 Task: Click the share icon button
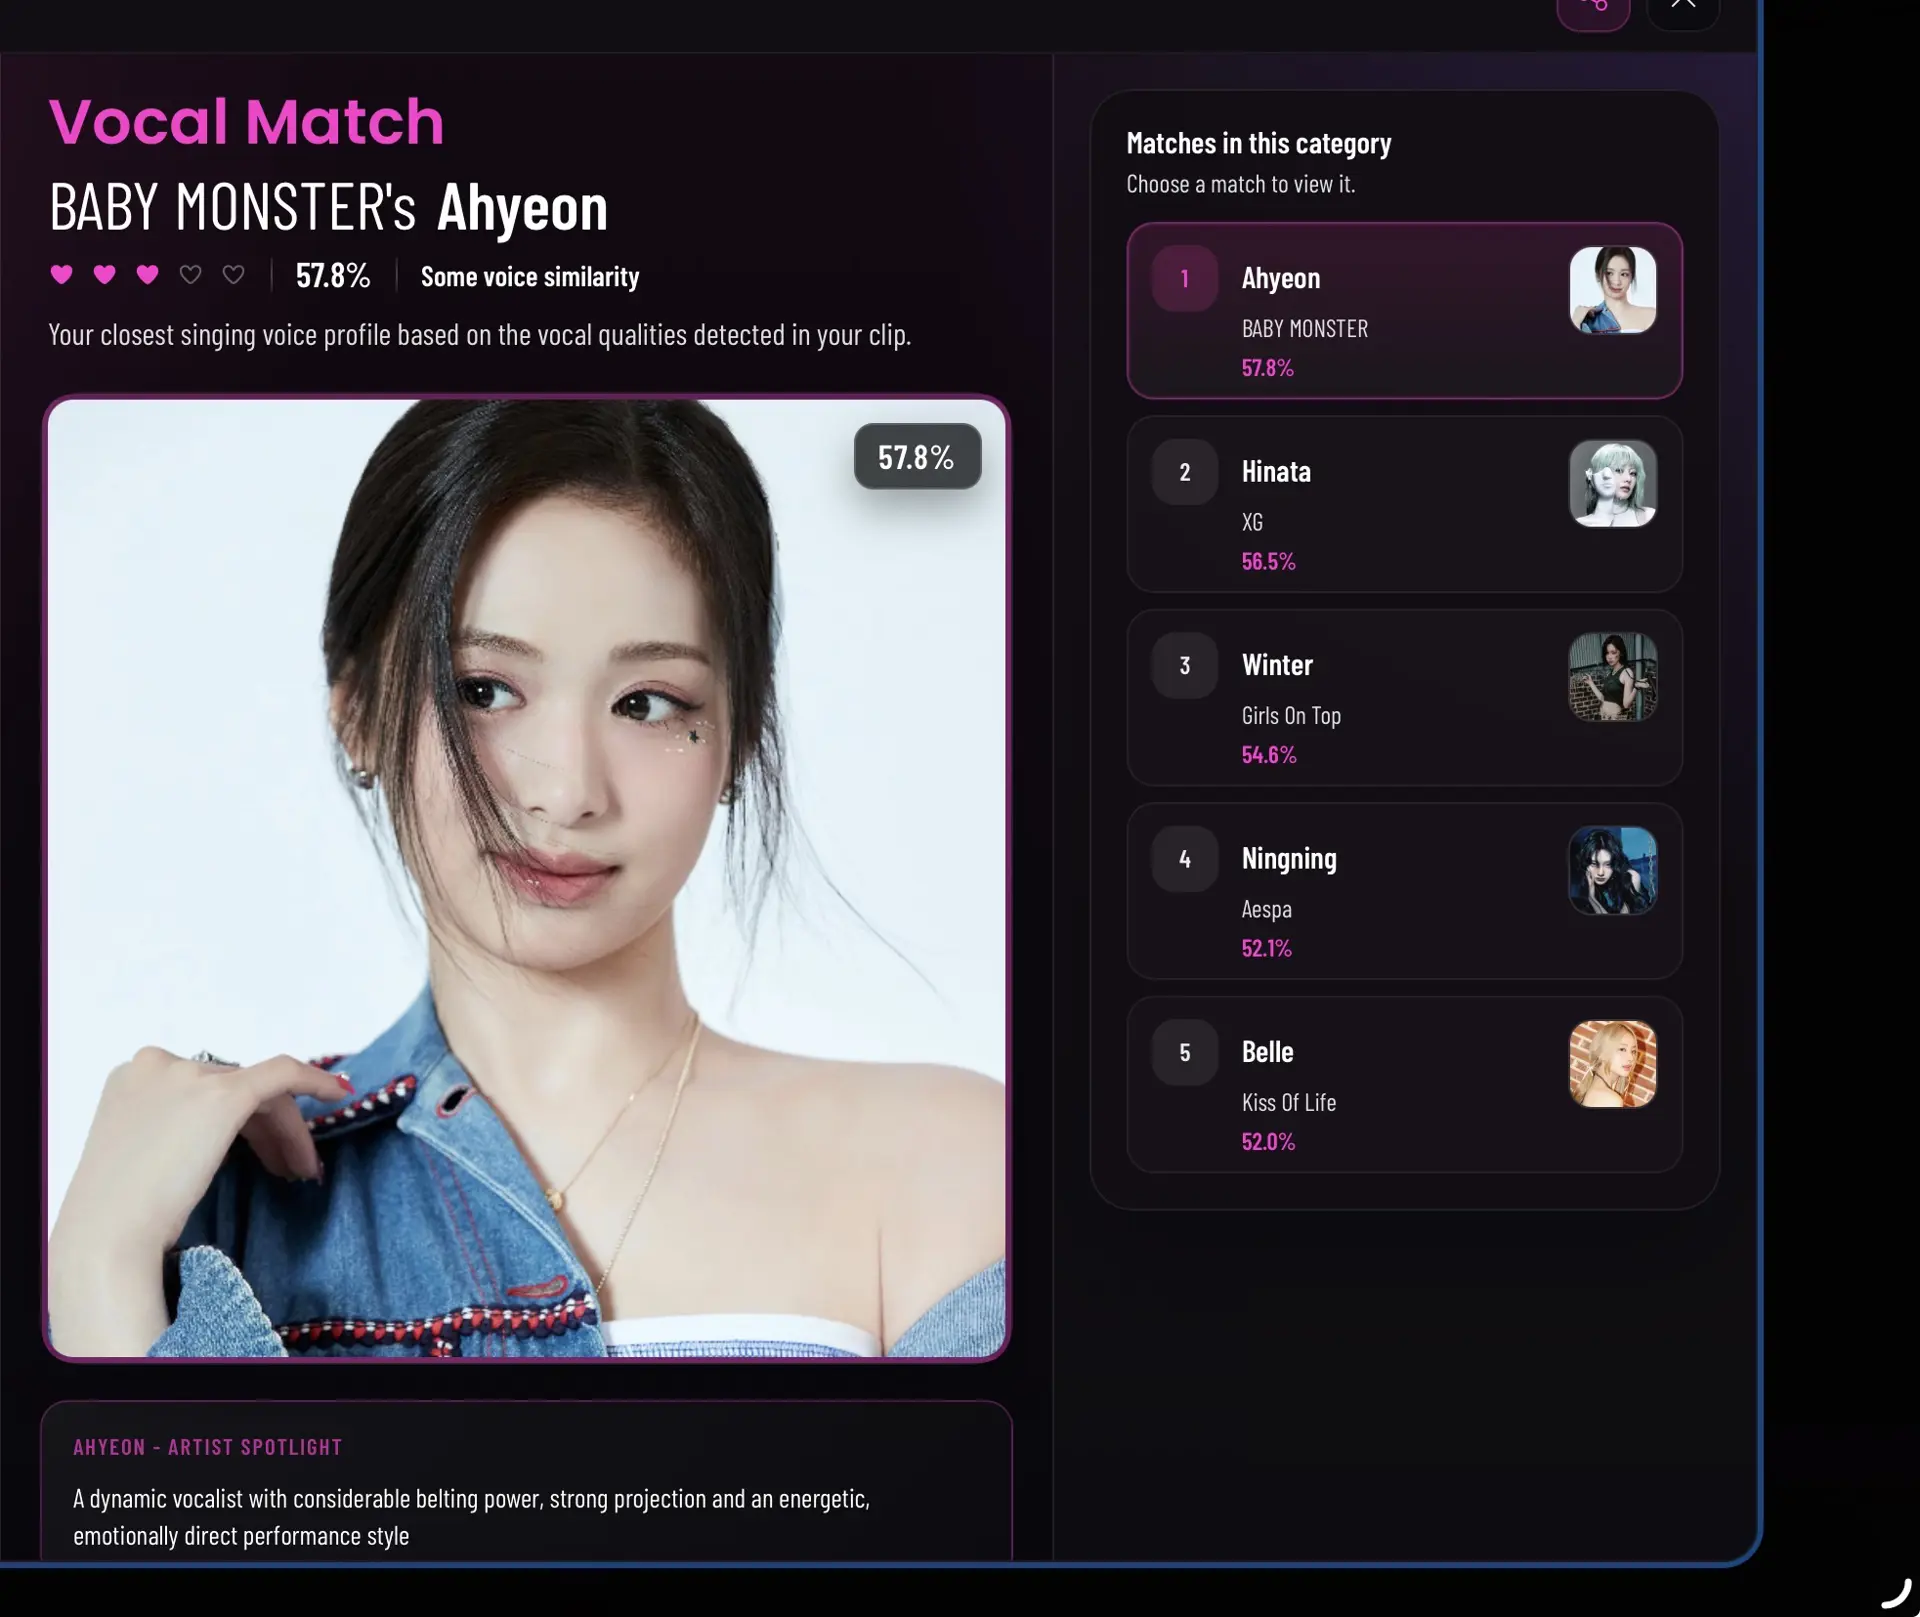click(1593, 8)
